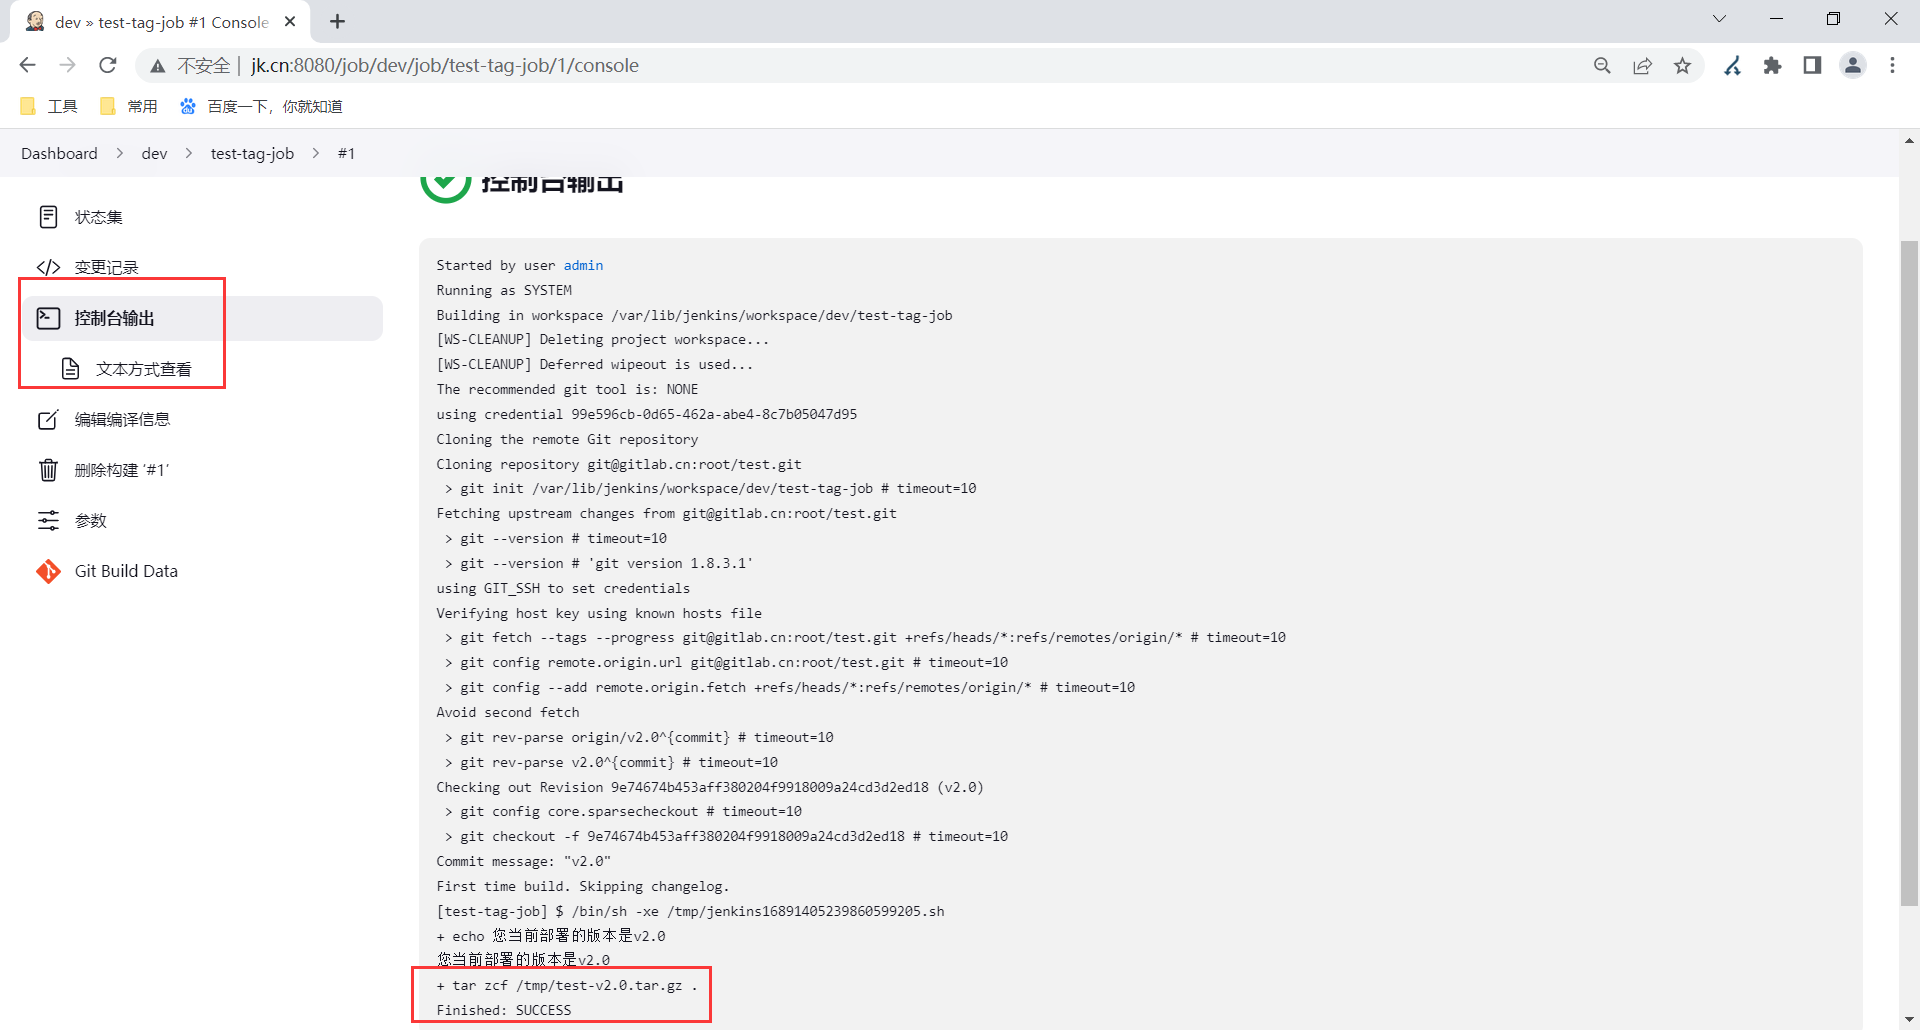
Task: Open the browser profile avatar
Action: coord(1853,66)
